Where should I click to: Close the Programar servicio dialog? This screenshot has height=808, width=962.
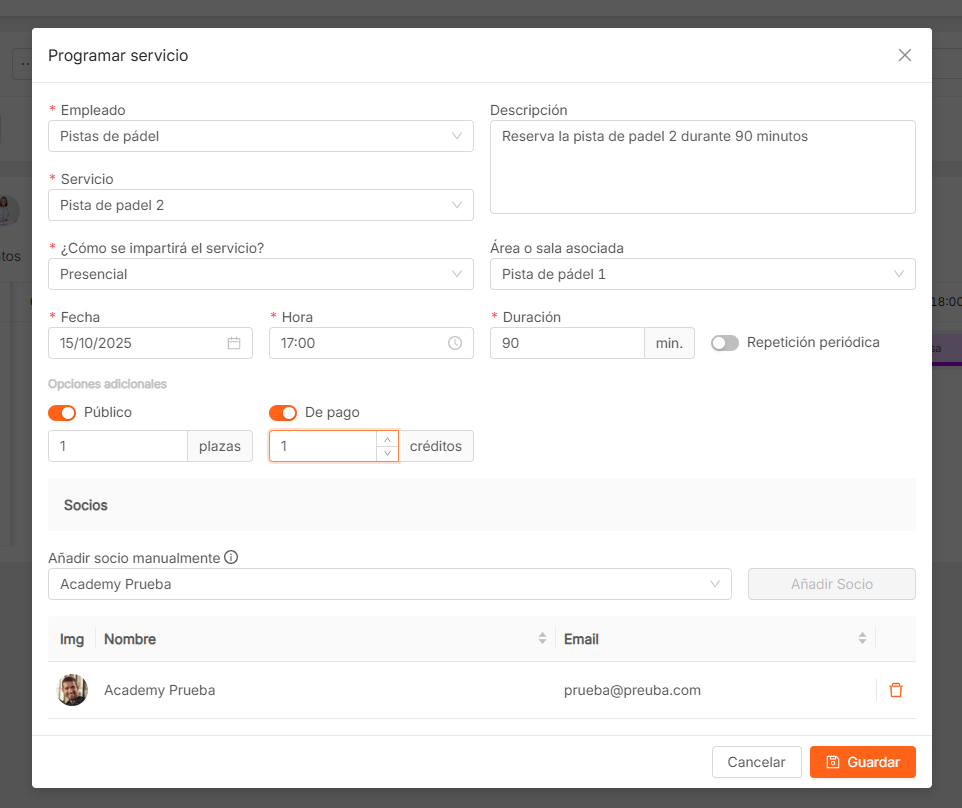click(x=905, y=55)
